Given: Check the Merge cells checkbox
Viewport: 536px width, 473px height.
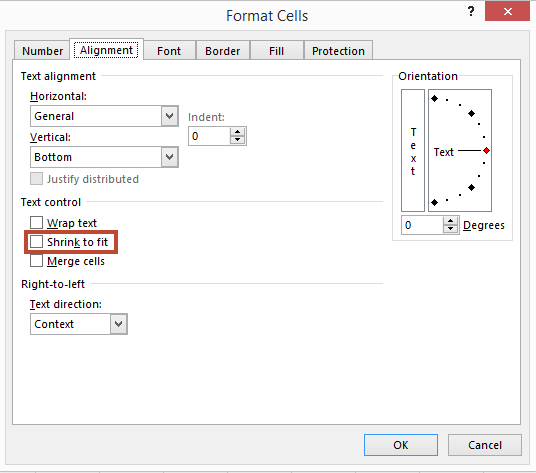Looking at the screenshot, I should coord(36,261).
